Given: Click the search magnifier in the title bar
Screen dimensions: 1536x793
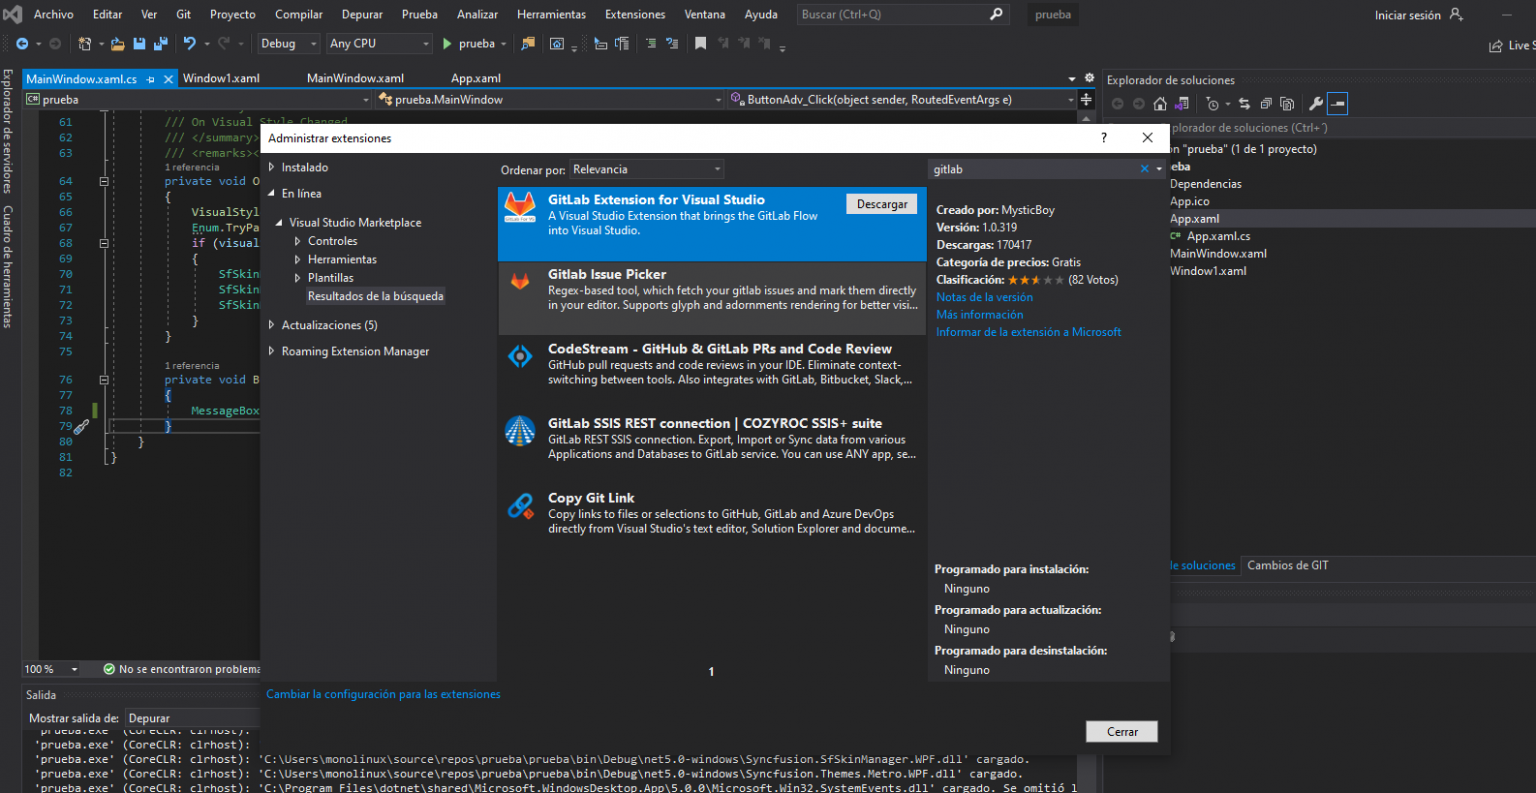Looking at the screenshot, I should 994,14.
